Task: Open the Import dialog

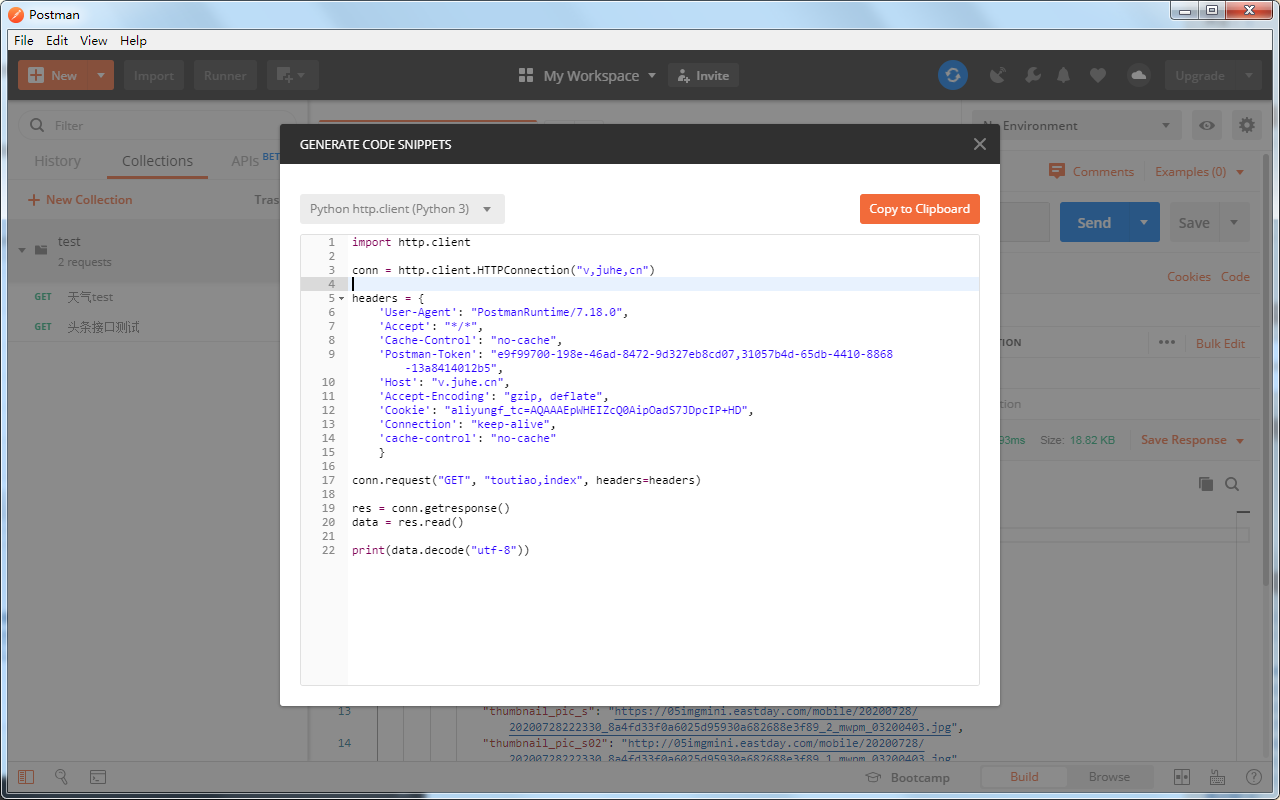Action: coord(154,75)
